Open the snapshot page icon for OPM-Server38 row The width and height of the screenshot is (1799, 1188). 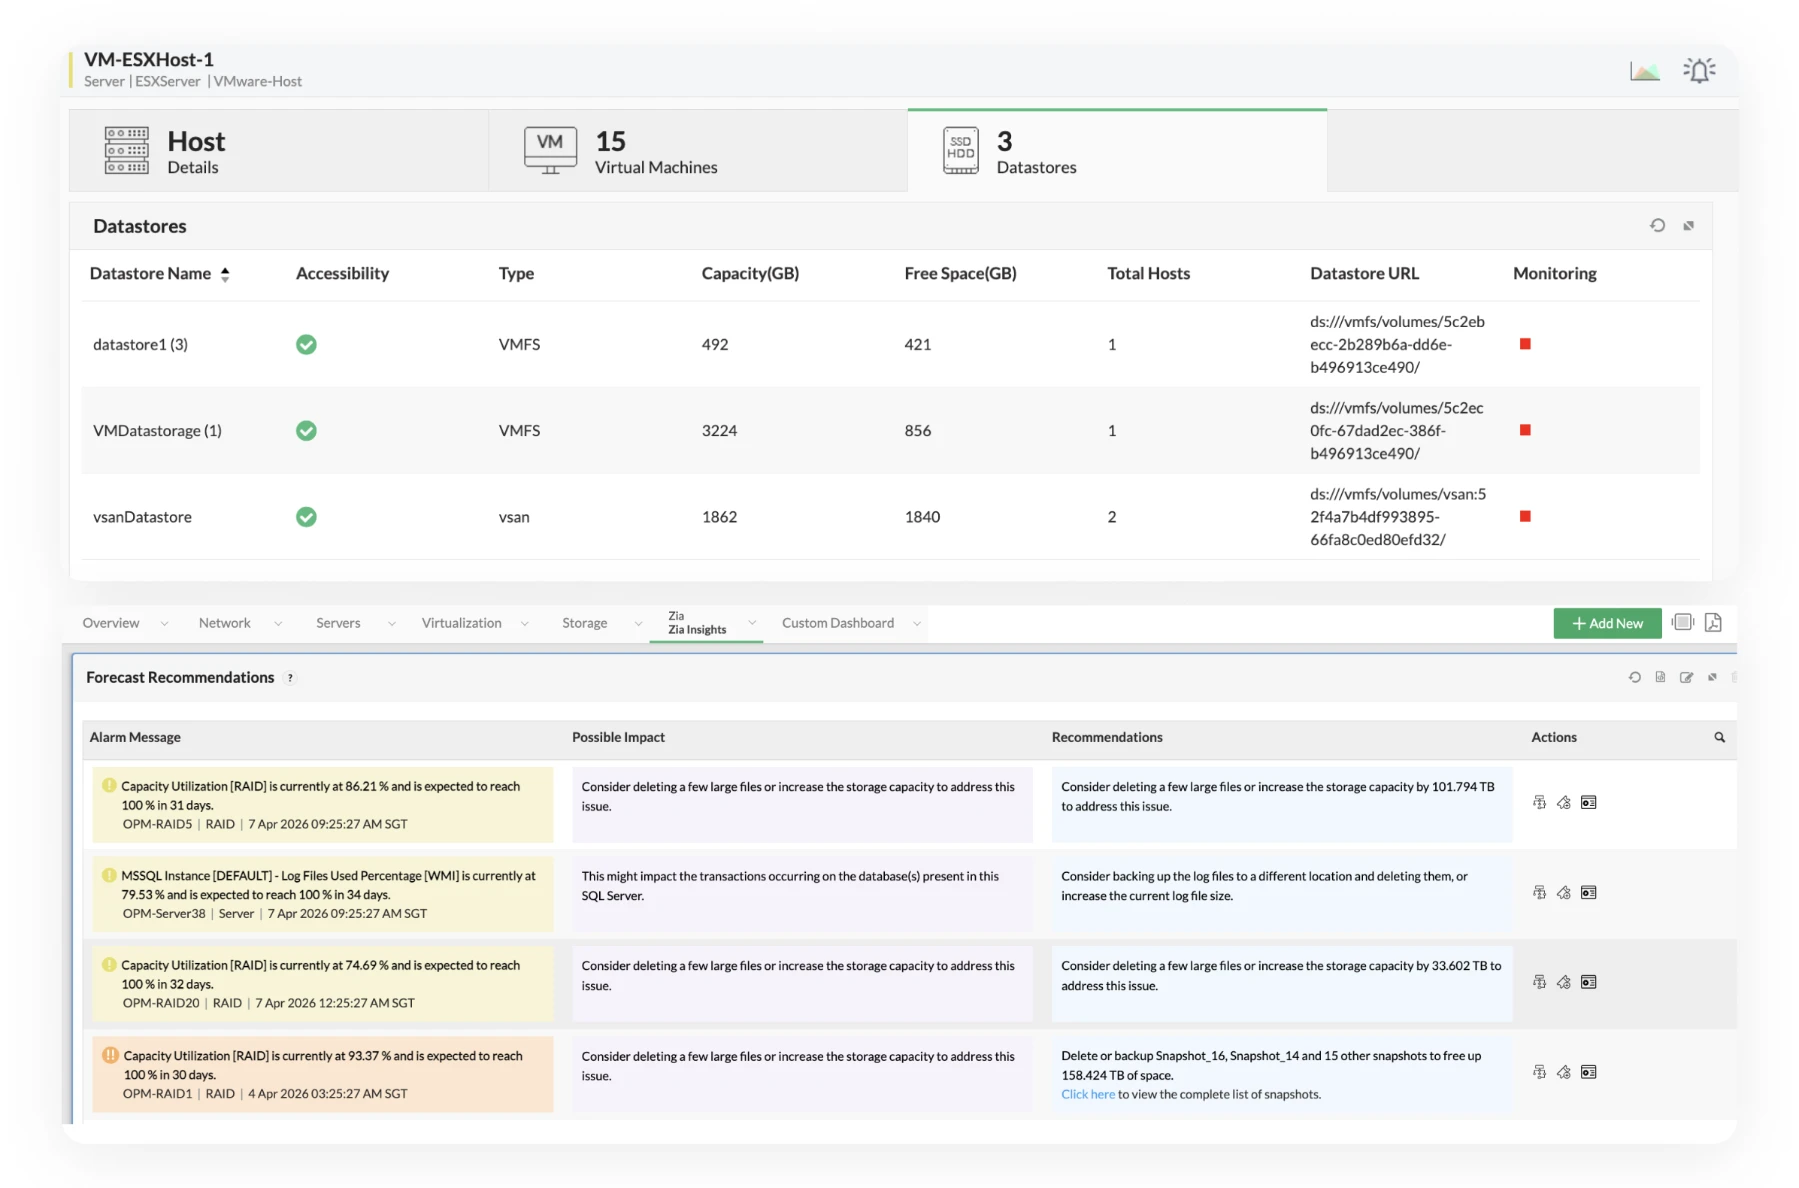tap(1588, 892)
